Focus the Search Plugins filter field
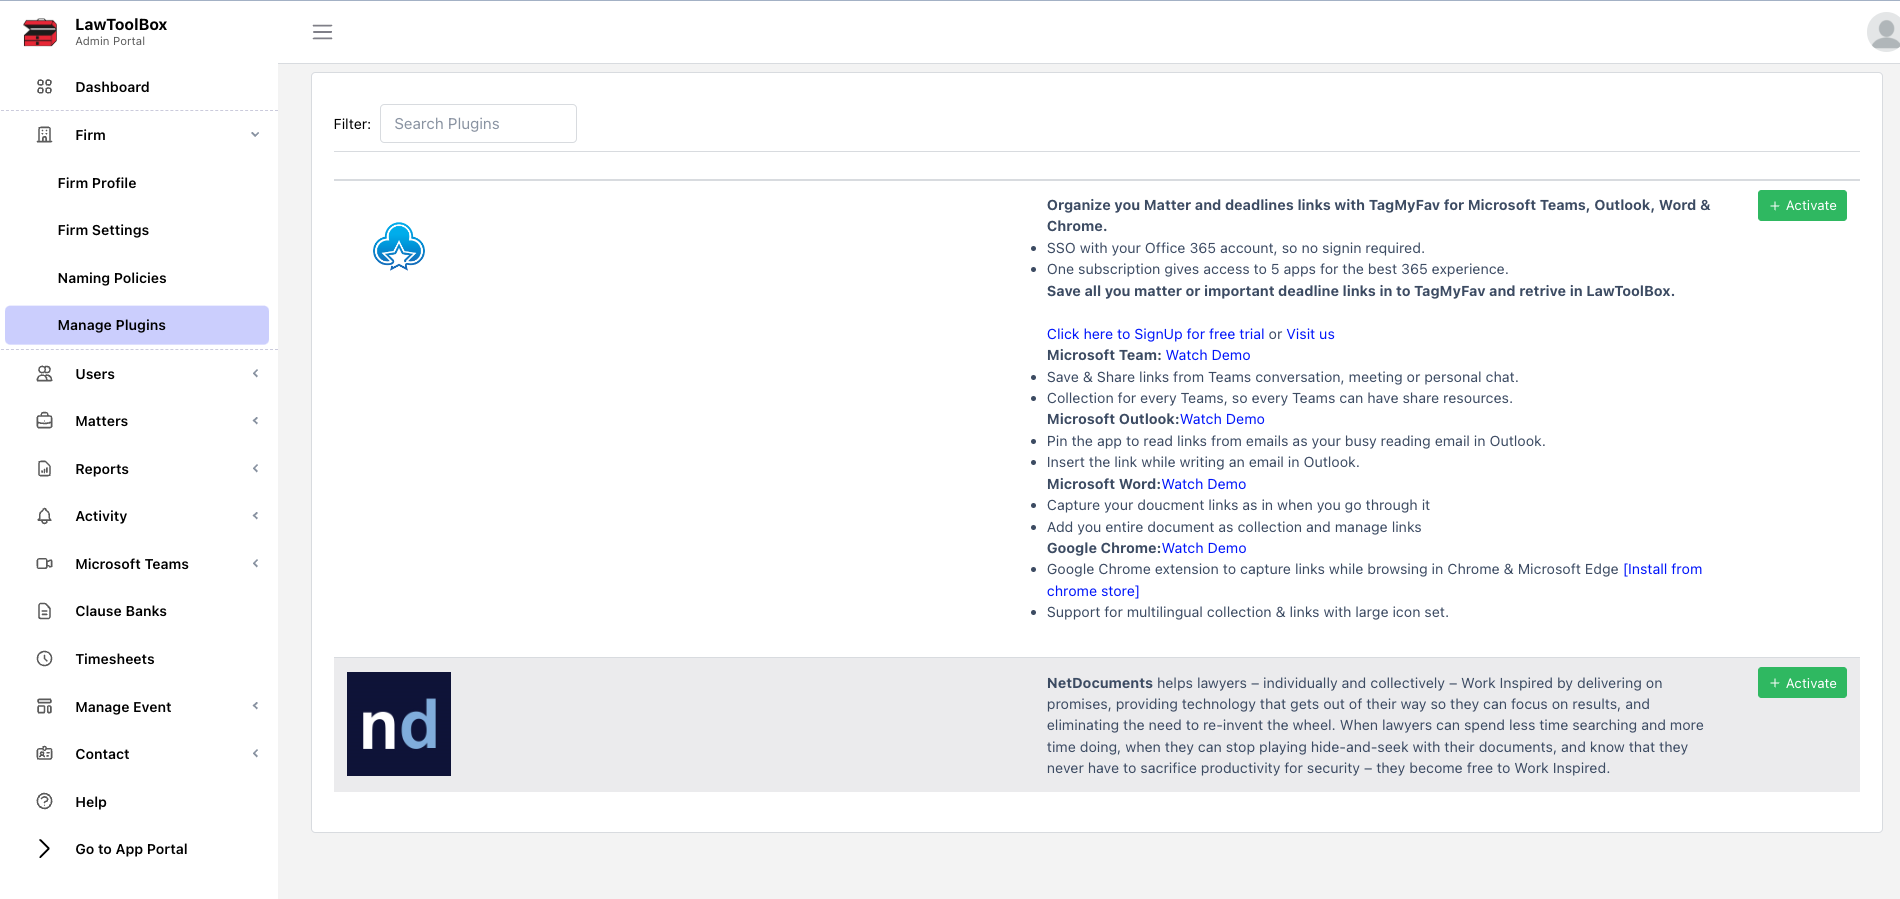Viewport: 1900px width, 899px height. point(478,124)
